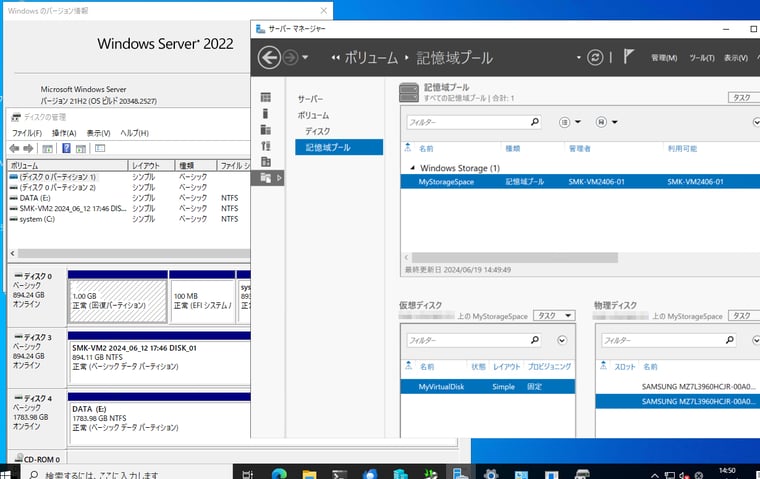Click the Task View taskbar icon
The width and height of the screenshot is (760, 479).
(x=248, y=474)
